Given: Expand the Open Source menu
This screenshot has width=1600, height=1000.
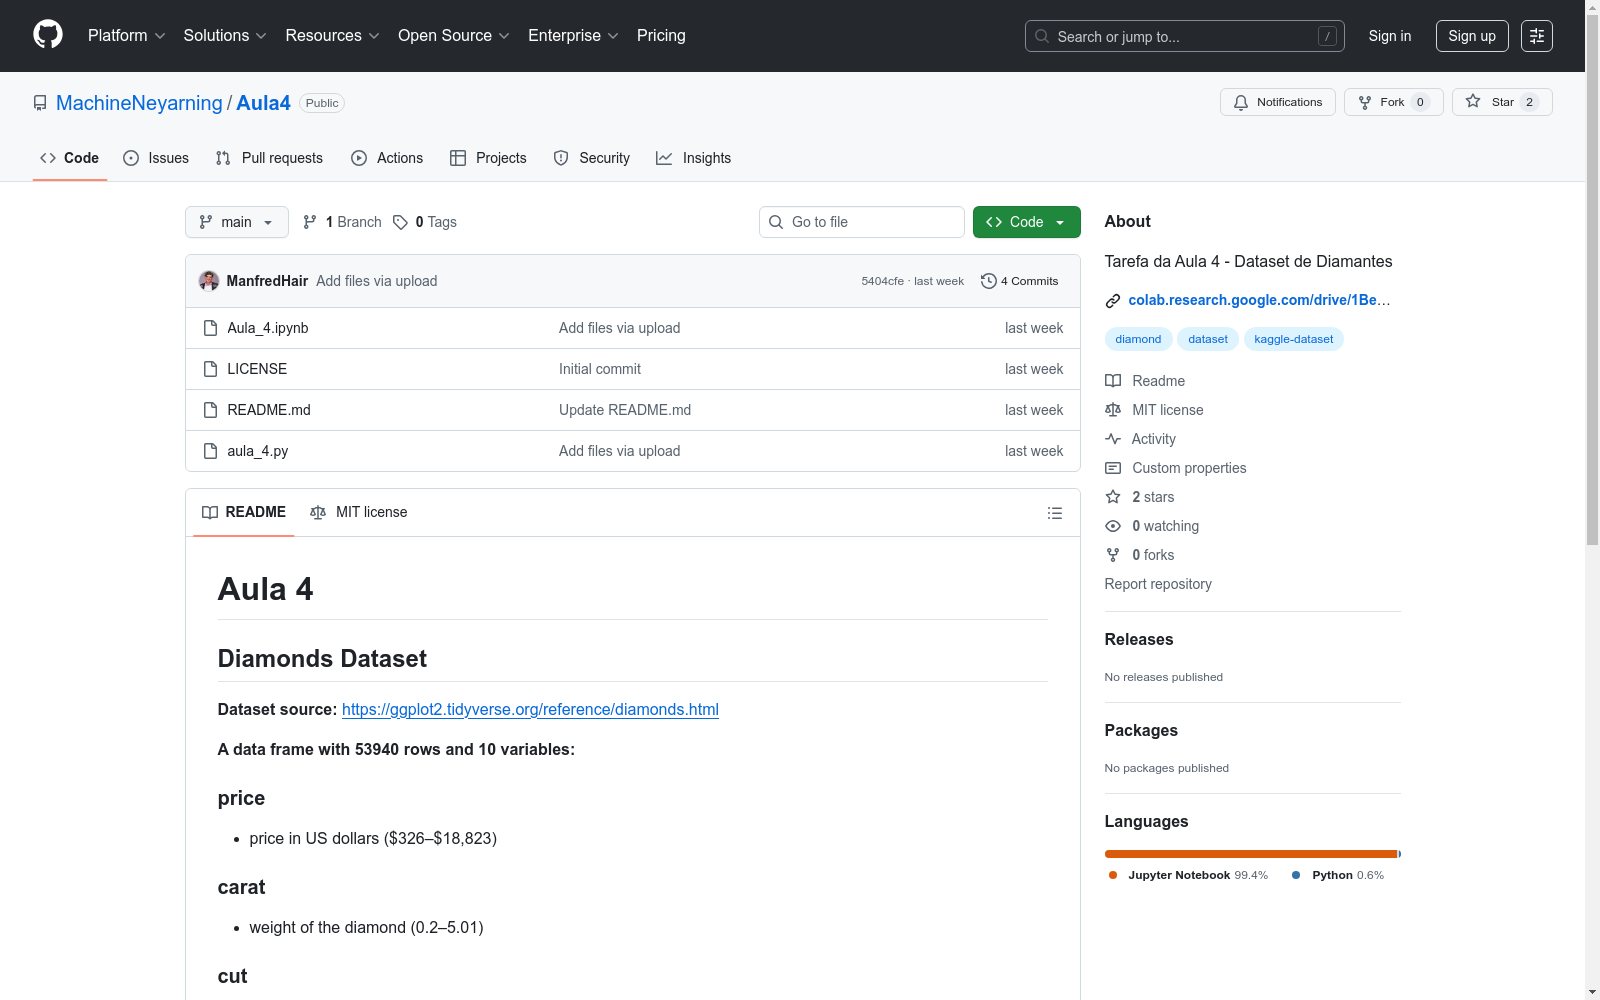Looking at the screenshot, I should (x=454, y=36).
